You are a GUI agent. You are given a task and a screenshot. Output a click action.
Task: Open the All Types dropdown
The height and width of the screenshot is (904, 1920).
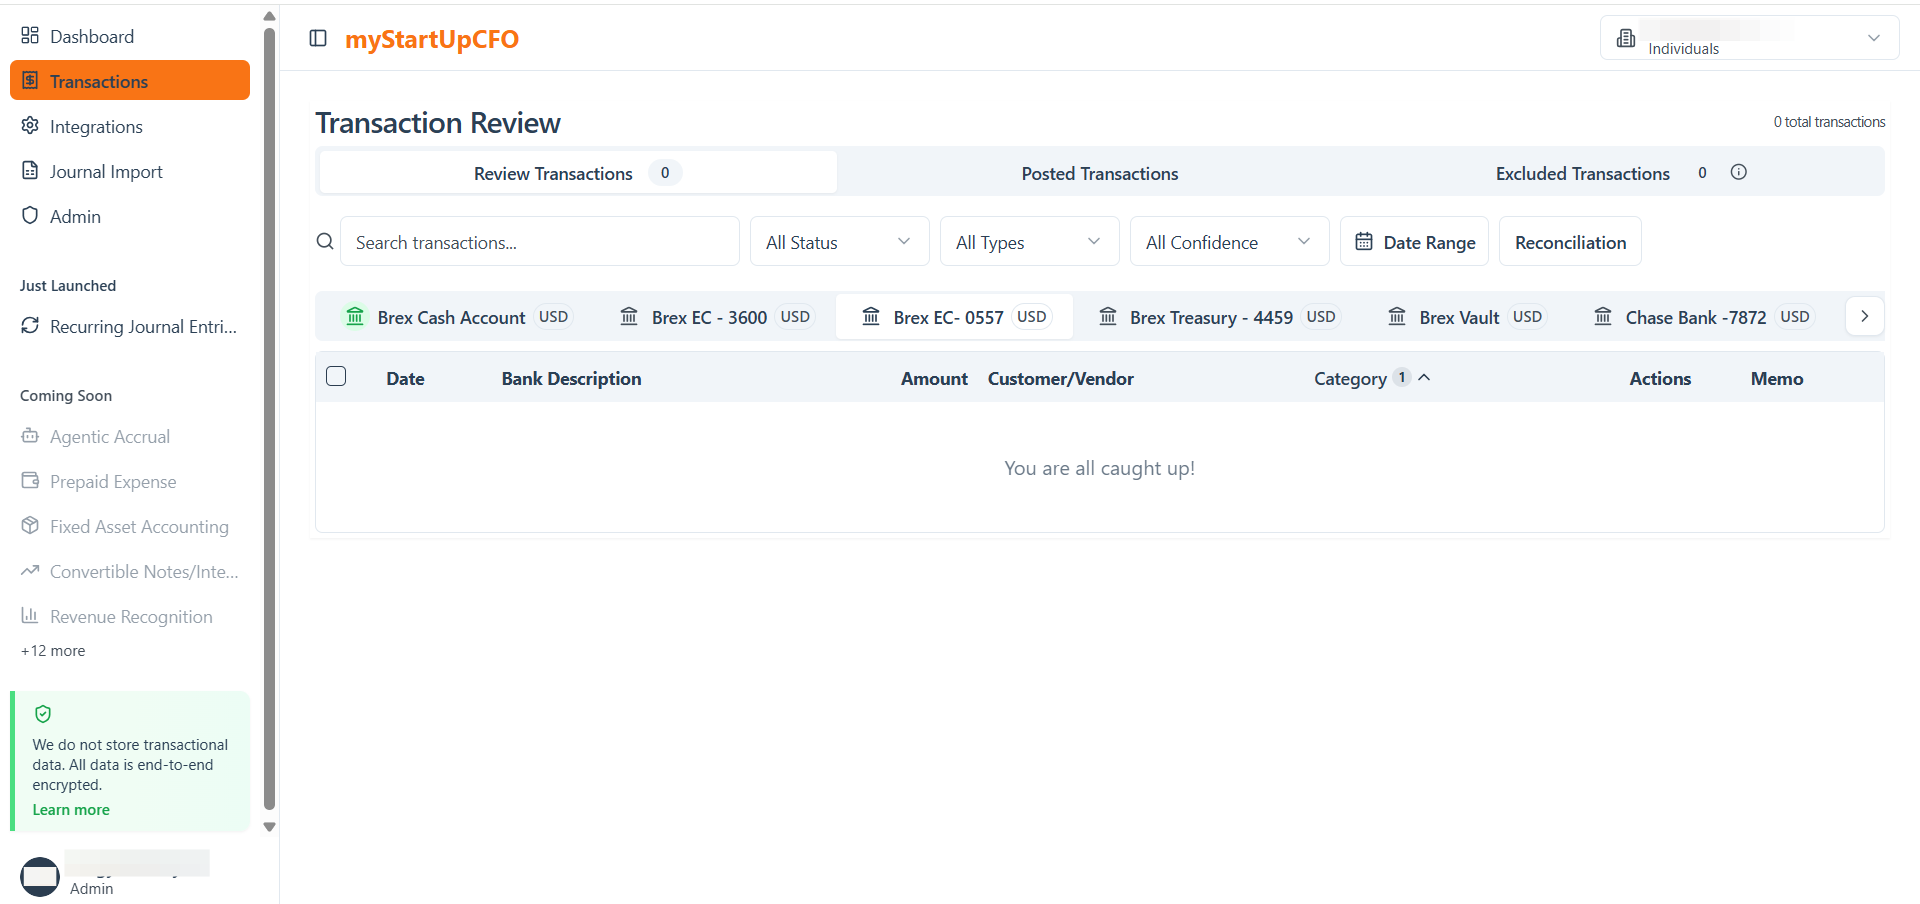1030,241
